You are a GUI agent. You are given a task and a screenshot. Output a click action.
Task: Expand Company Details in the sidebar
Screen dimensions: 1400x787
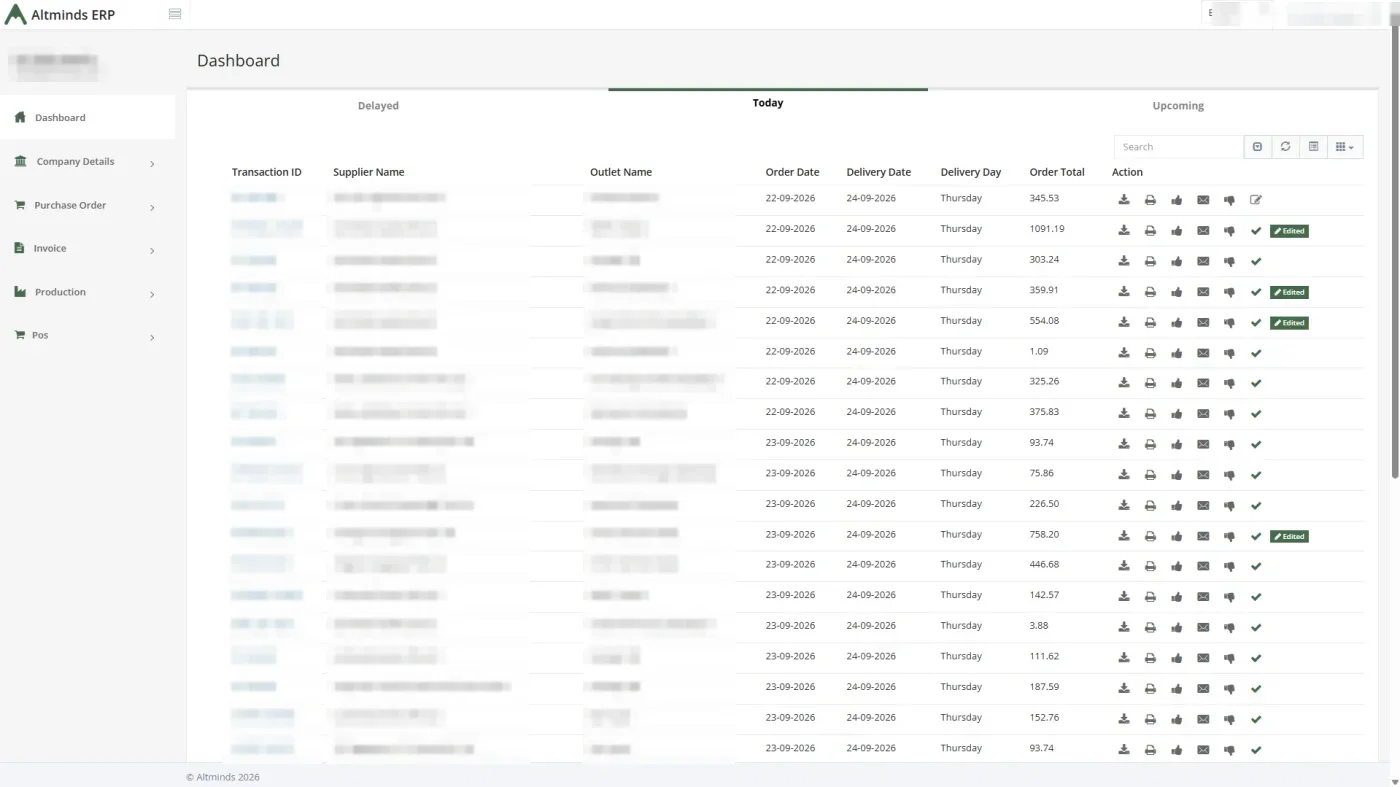(87, 162)
